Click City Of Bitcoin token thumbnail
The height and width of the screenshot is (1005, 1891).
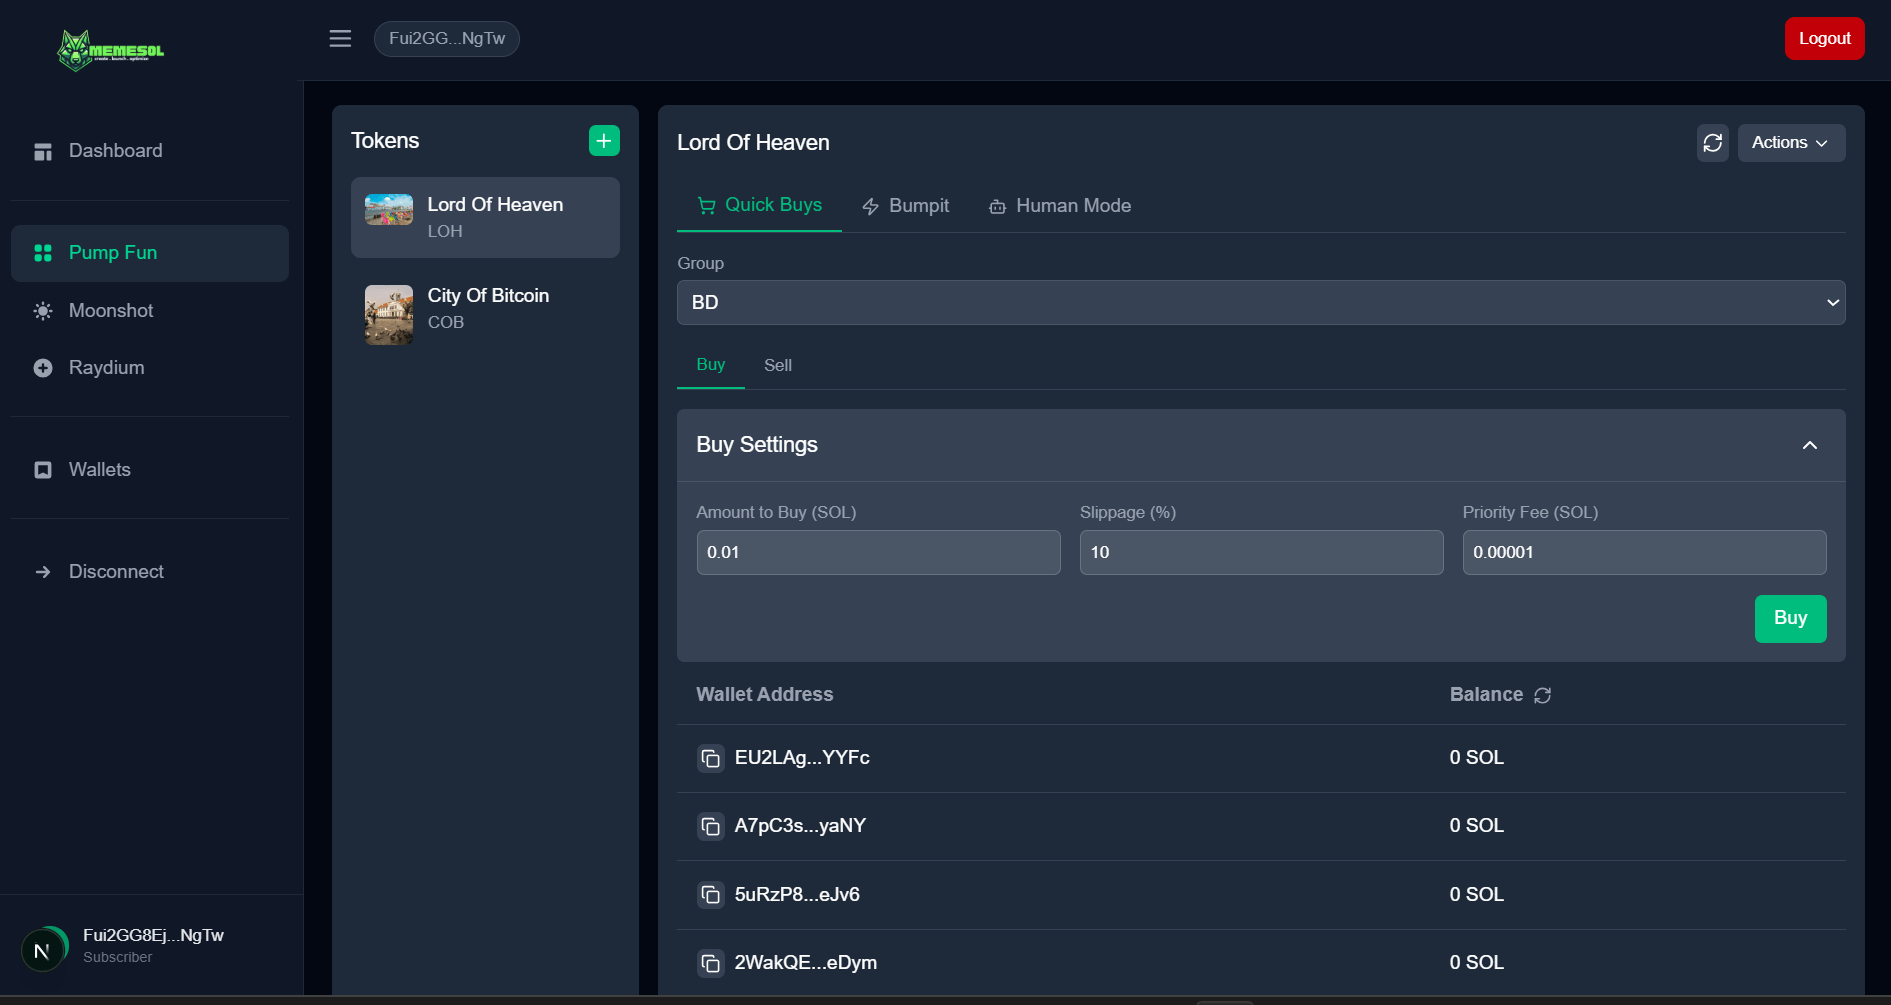coord(389,315)
